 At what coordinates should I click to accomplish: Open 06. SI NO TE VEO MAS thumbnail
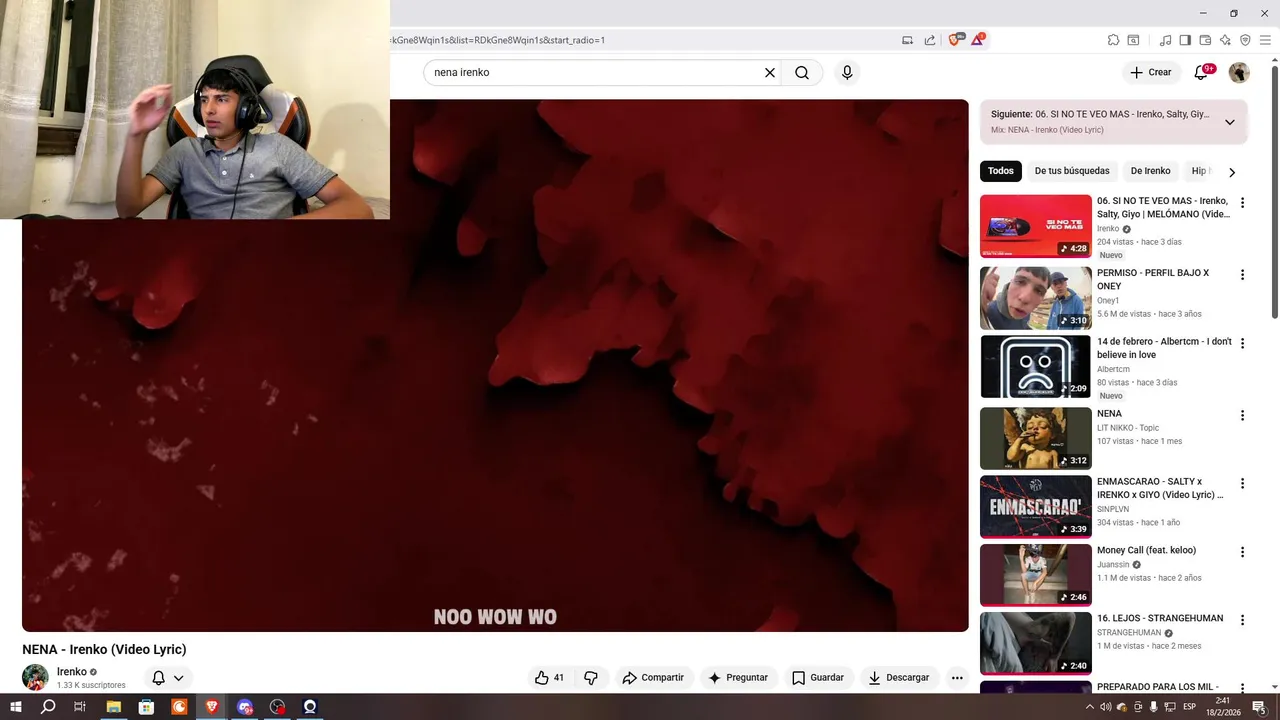point(1036,226)
